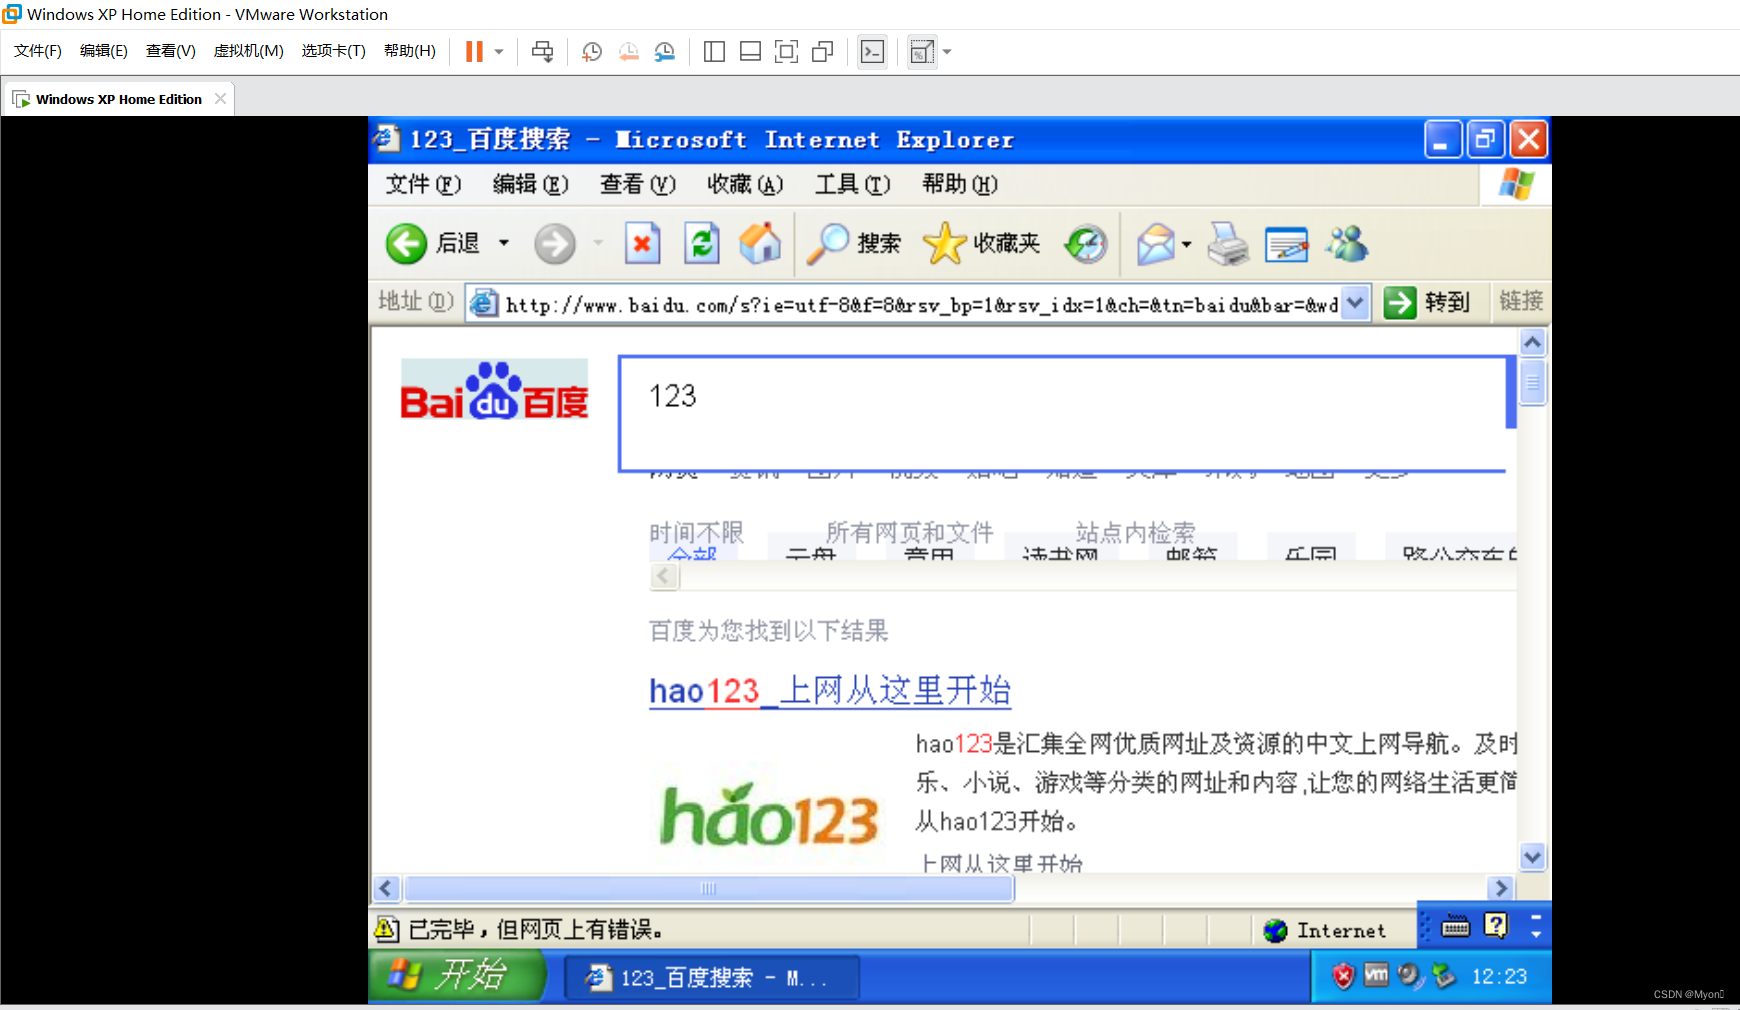The image size is (1740, 1010).
Task: Open IE View menu 查看(V)
Action: [637, 184]
